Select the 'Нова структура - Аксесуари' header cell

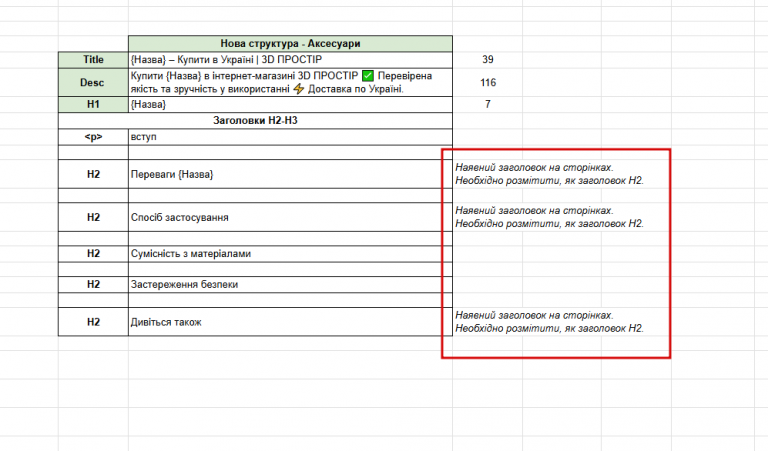coord(290,44)
